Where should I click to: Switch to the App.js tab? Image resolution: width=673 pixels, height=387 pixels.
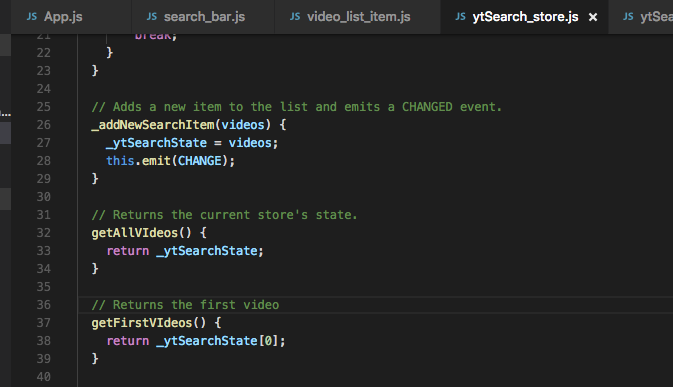click(x=71, y=17)
